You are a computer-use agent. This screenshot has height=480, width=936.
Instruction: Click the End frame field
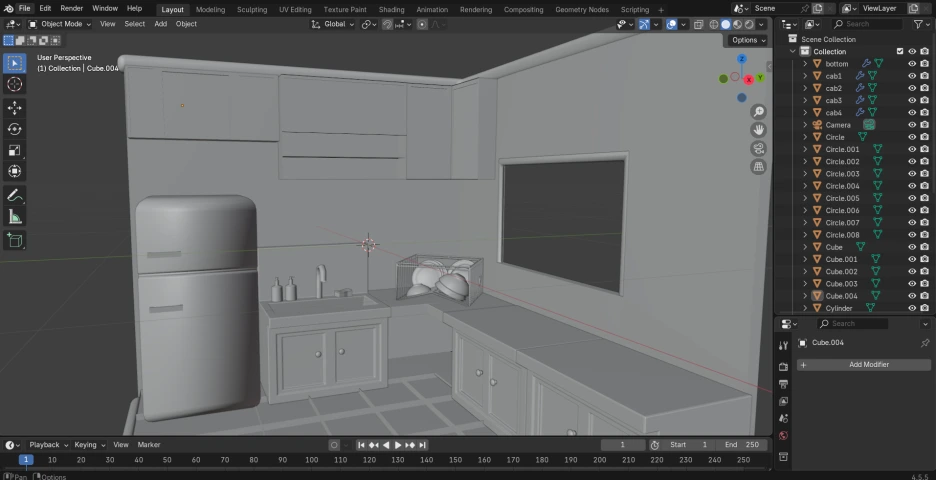point(744,445)
